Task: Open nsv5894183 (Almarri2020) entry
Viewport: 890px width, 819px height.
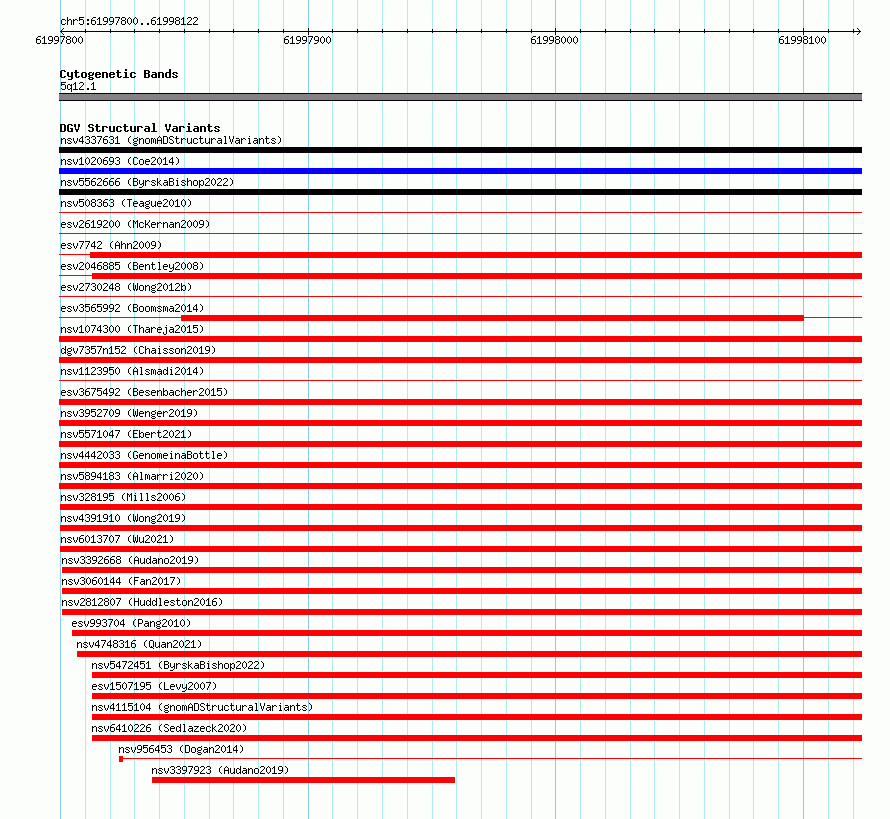Action: [132, 476]
